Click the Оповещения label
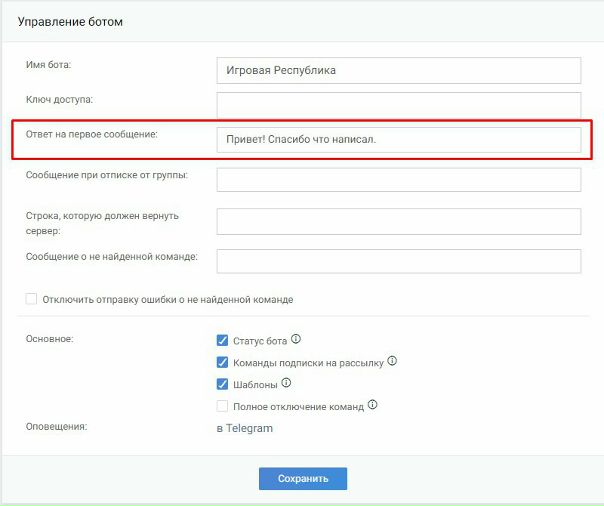The width and height of the screenshot is (604, 506). coord(57,427)
